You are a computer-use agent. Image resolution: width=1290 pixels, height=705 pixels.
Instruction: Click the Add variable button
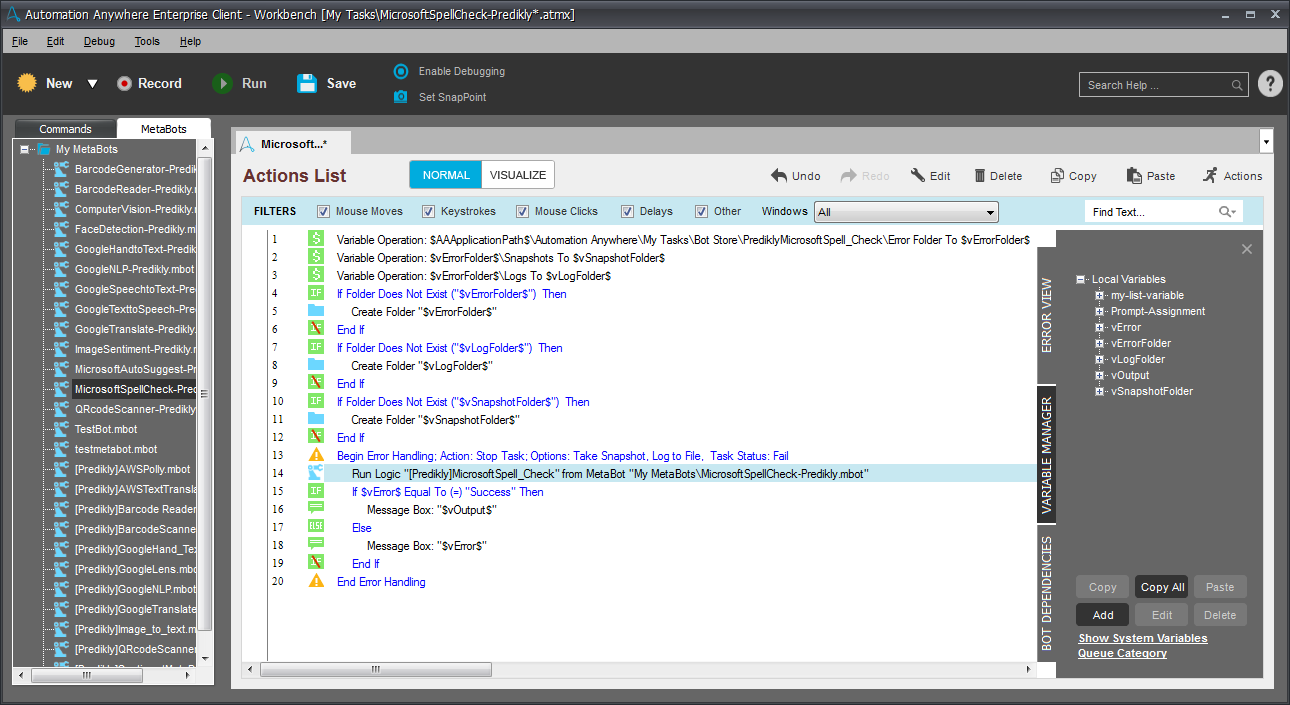1102,615
